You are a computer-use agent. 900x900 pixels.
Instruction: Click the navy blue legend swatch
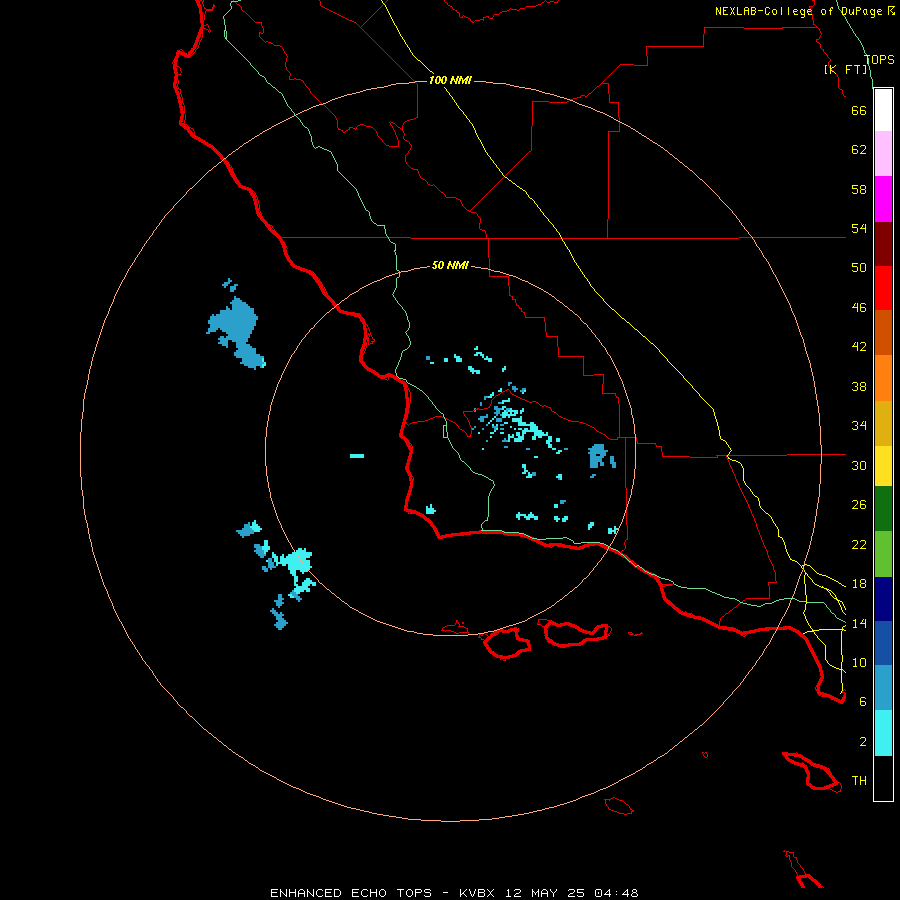(883, 599)
